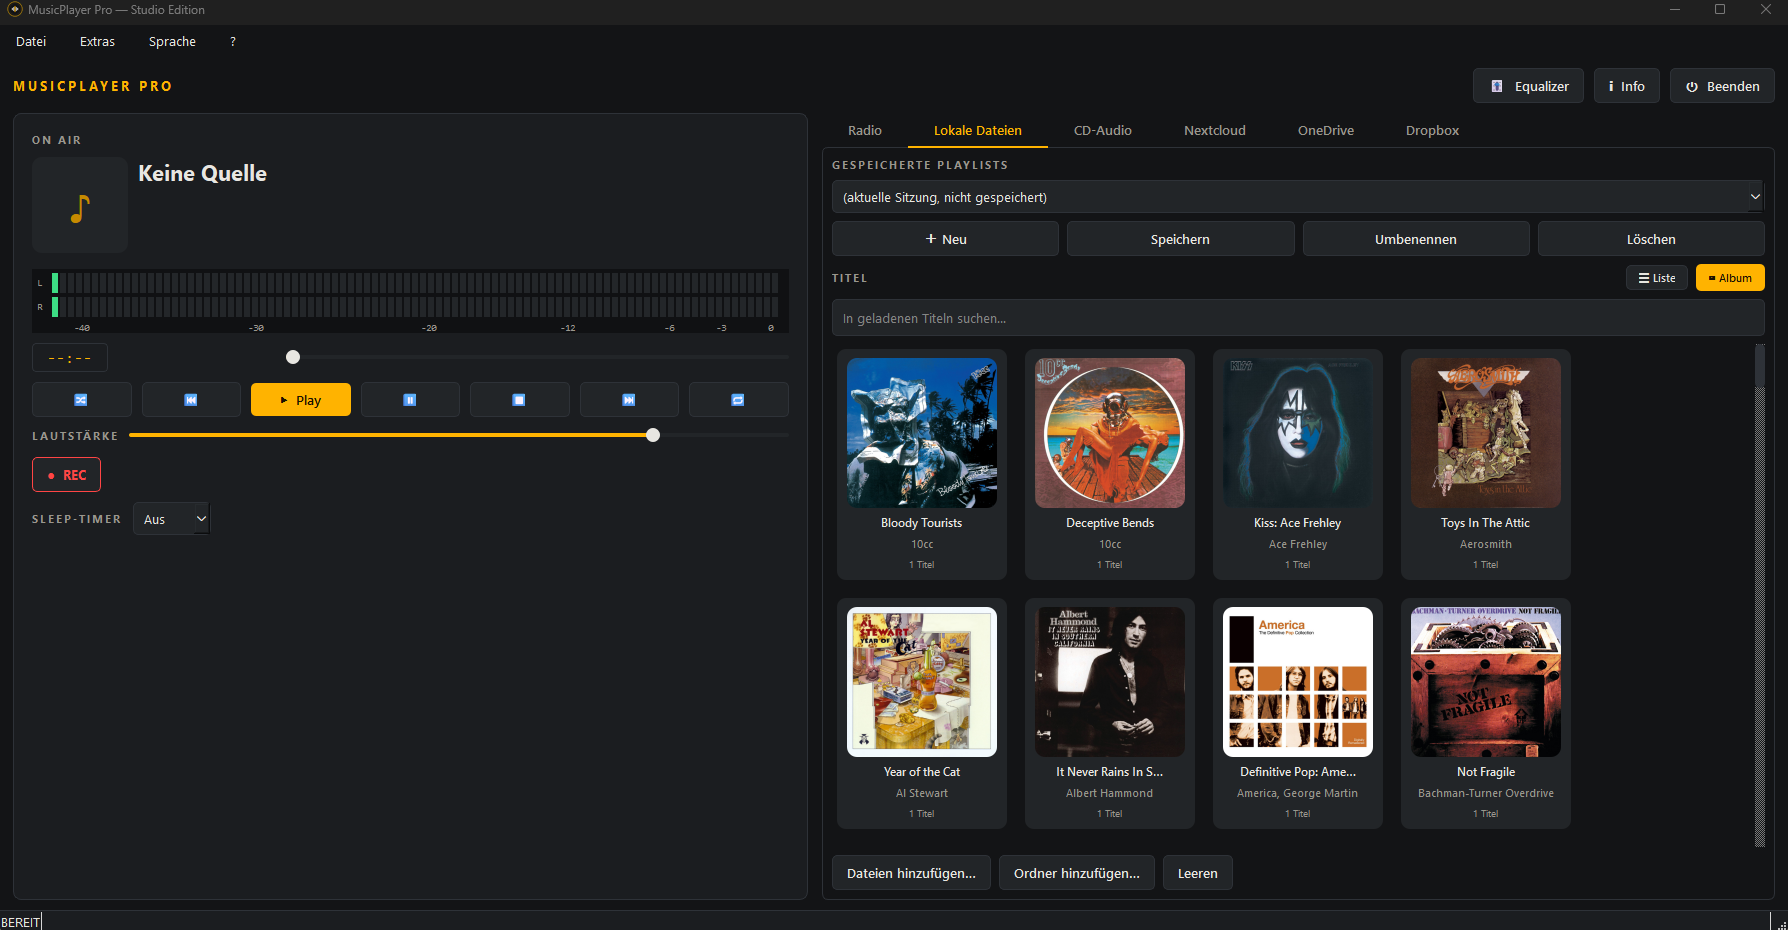Click 'Albert Hammond' artist text
1788x930 pixels.
point(1110,793)
